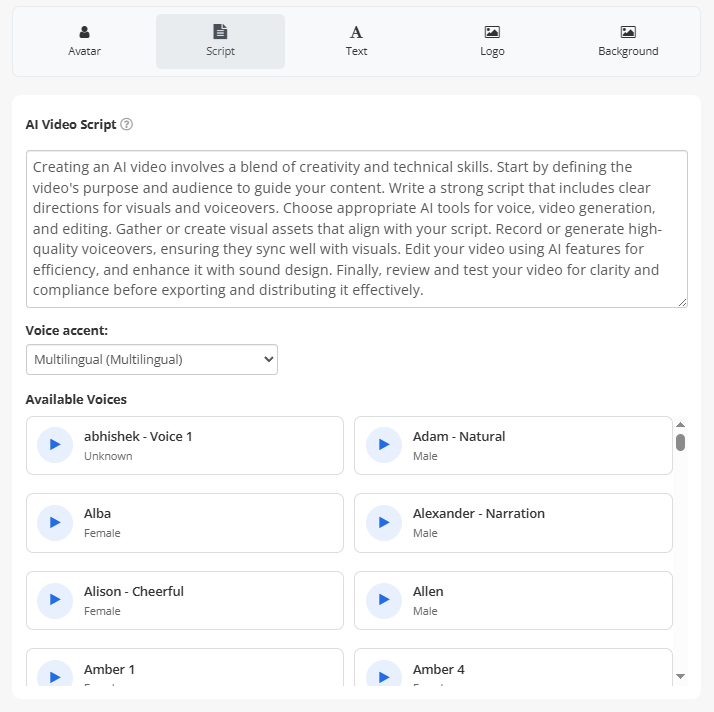Preview the Alison - Cheerful voice
Viewport: 714px width, 712px height.
click(55, 600)
